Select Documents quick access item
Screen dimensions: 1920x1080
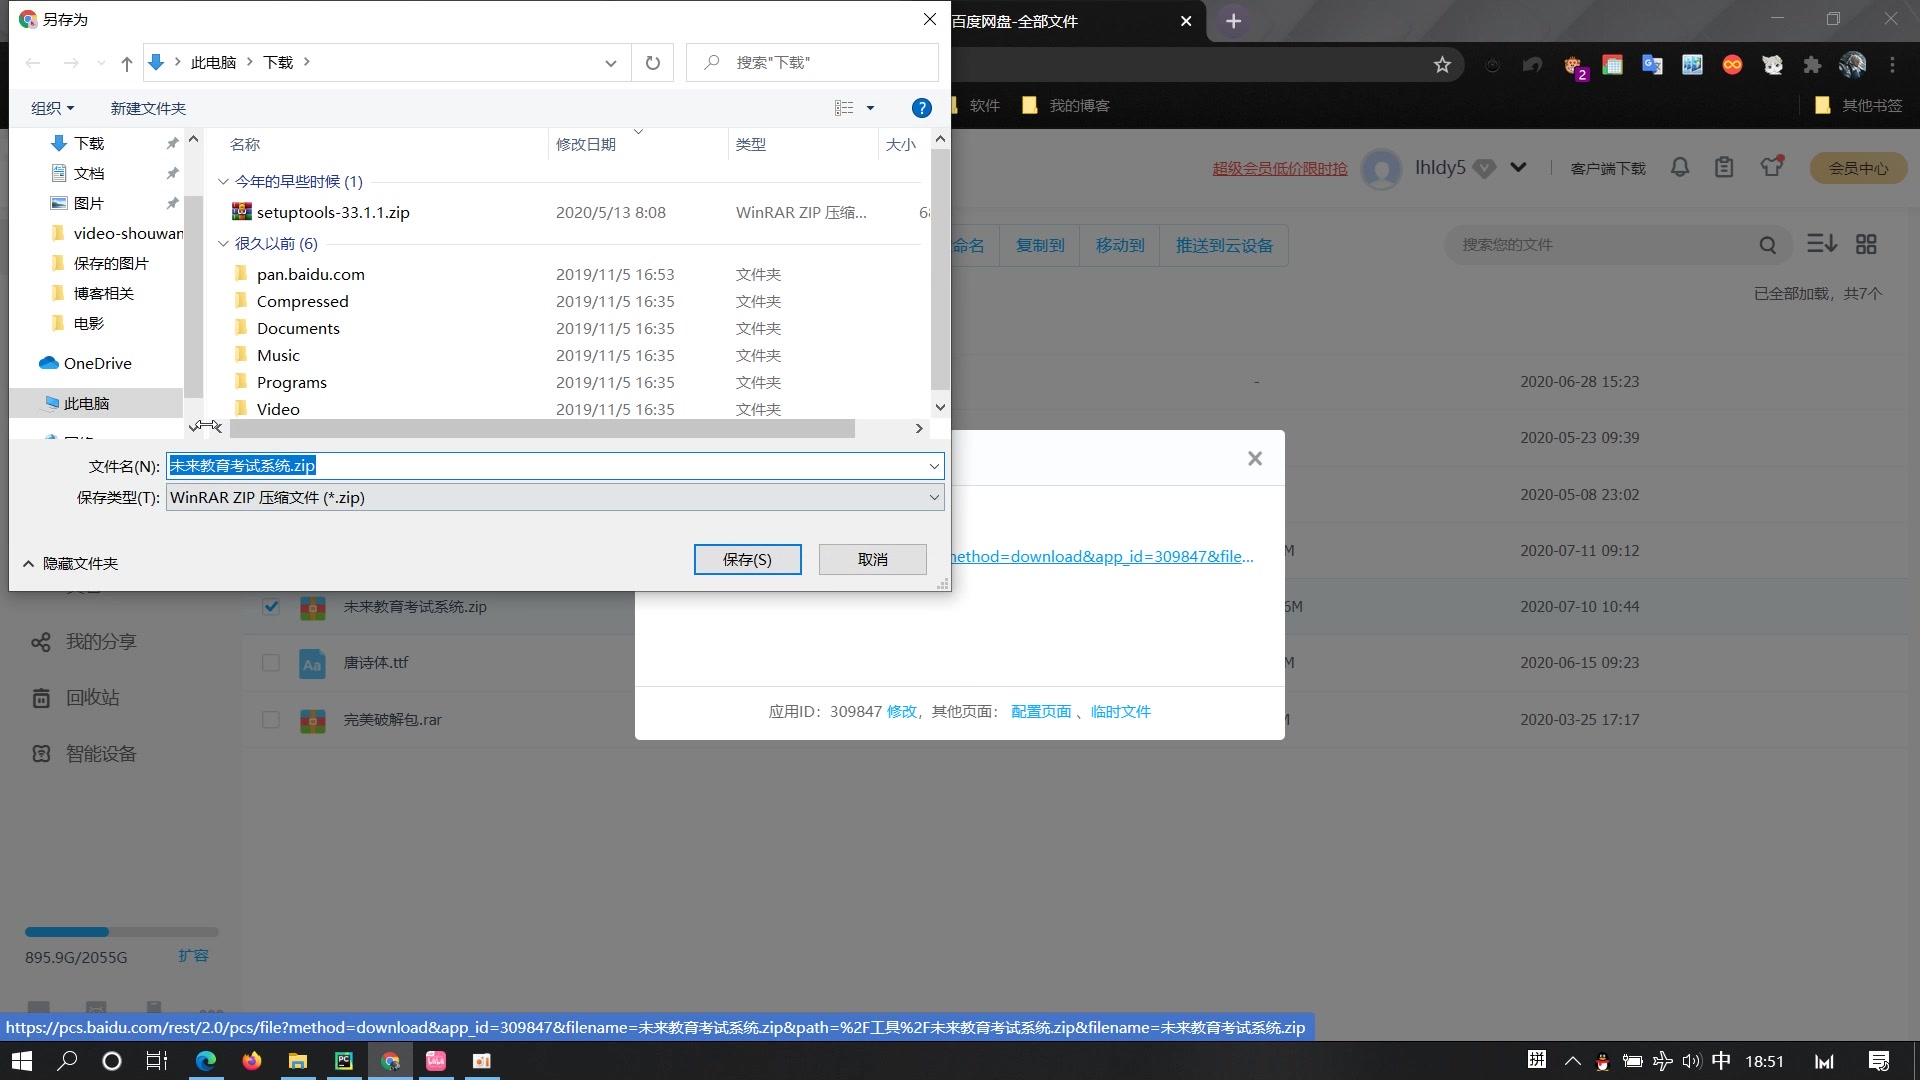coord(89,173)
